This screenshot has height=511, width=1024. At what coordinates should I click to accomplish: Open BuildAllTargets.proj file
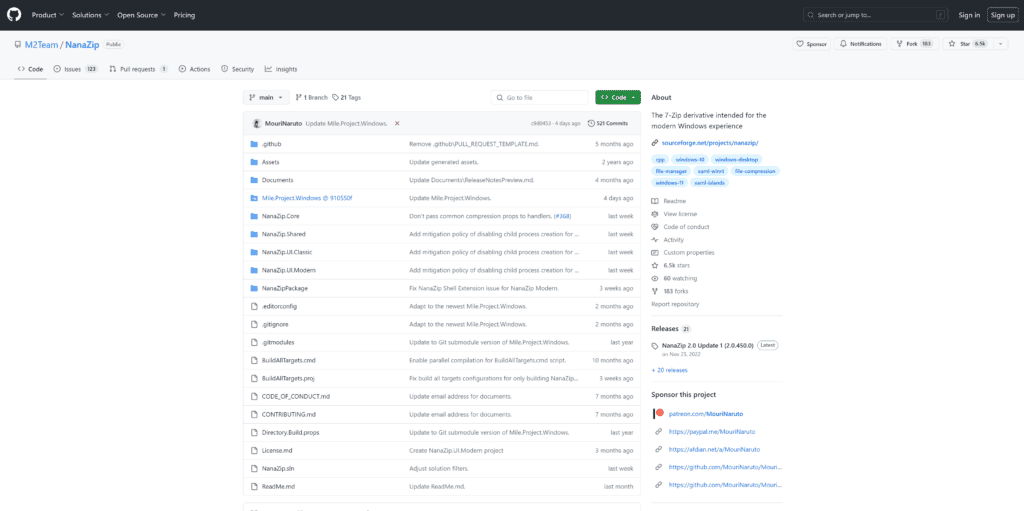[x=289, y=378]
